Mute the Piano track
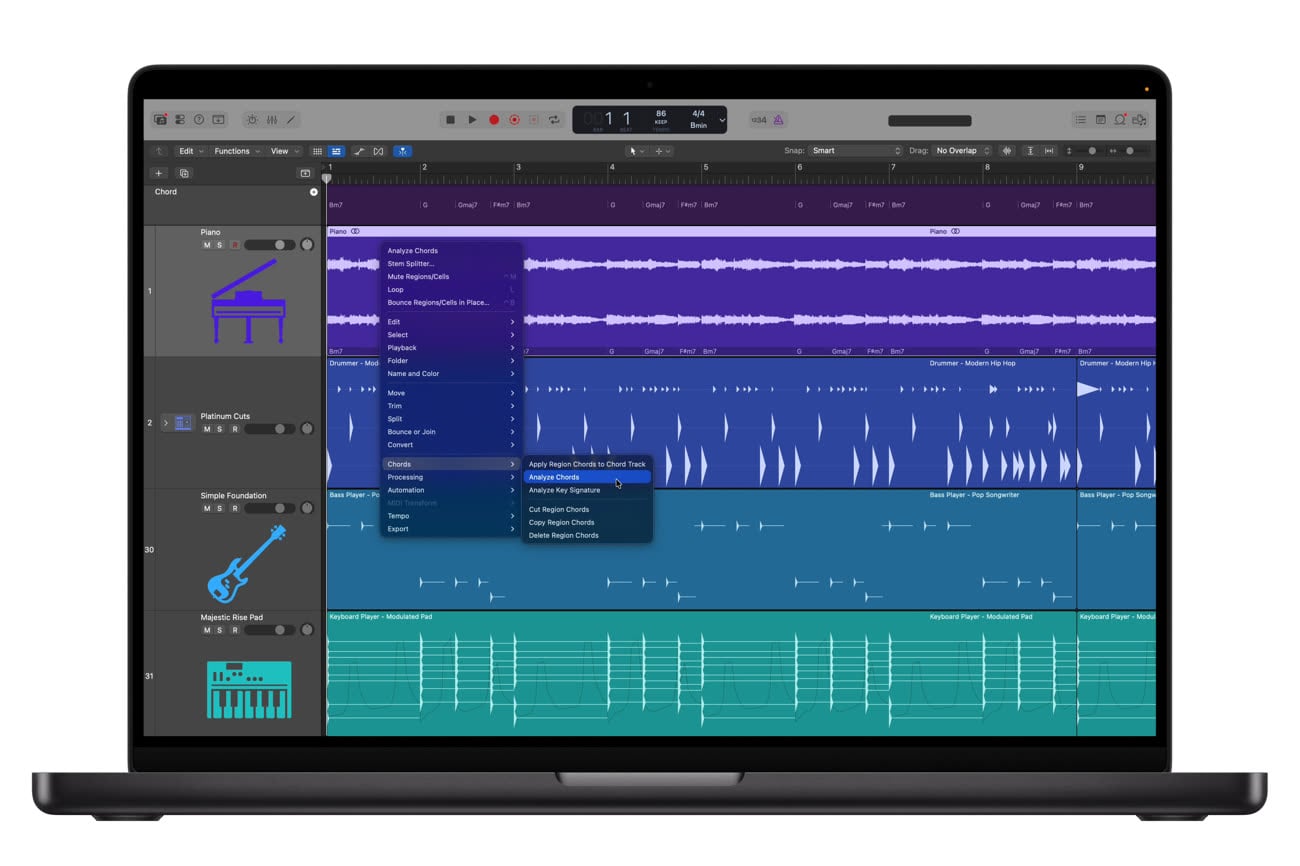Screen dimensions: 1300x866 pos(207,245)
